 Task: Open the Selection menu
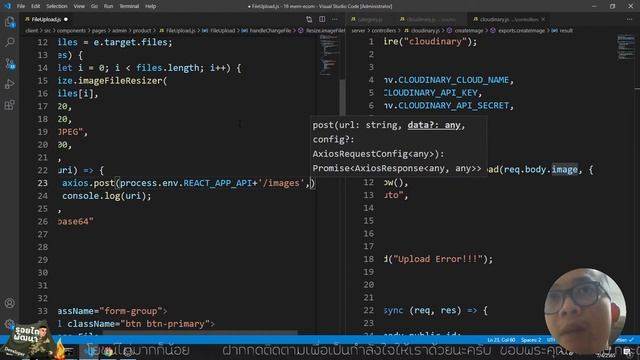click(57, 6)
